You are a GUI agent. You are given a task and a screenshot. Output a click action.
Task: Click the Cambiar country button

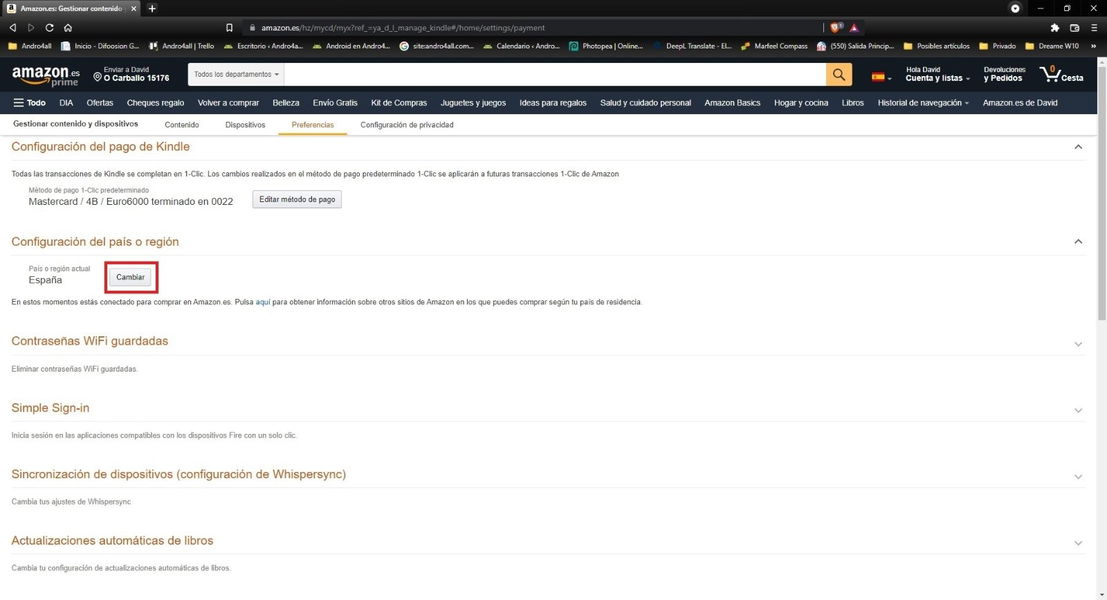point(130,277)
